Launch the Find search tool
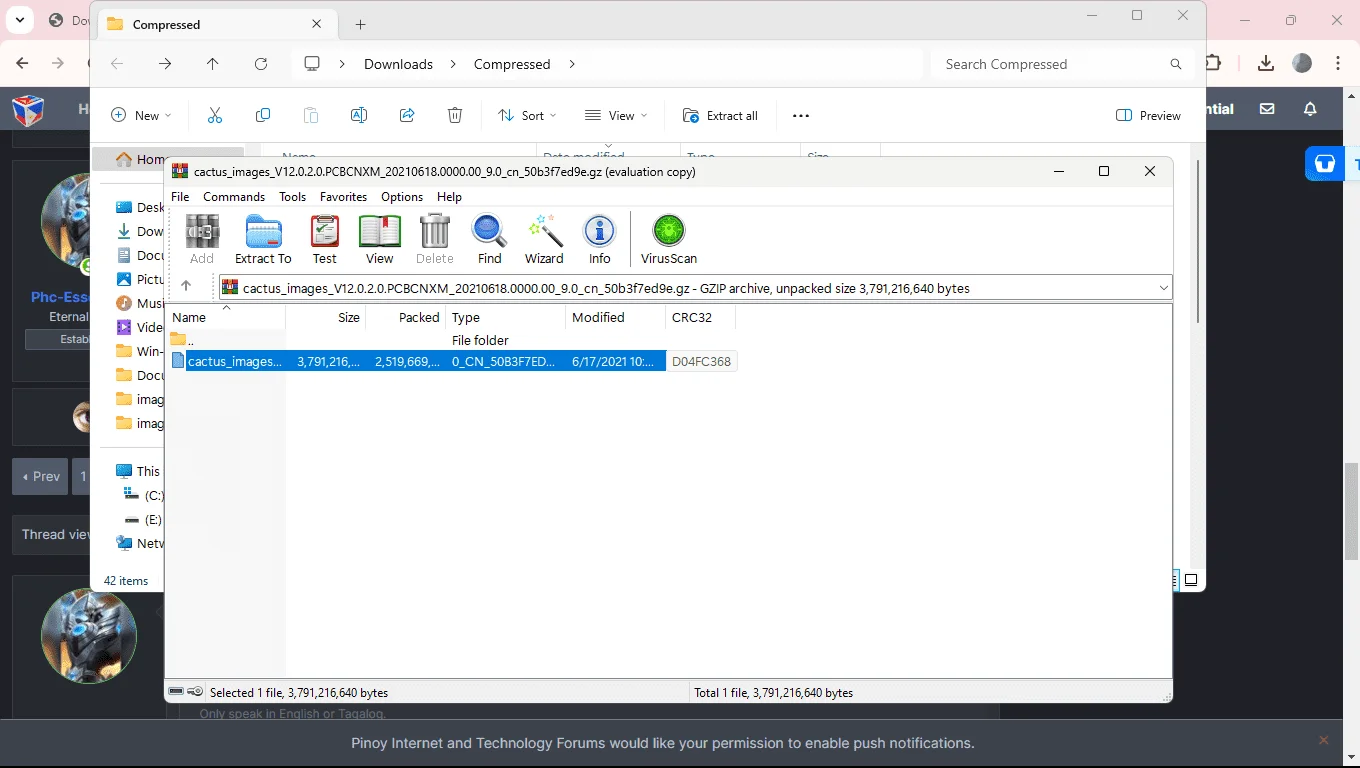The height and width of the screenshot is (768, 1360). (x=489, y=240)
